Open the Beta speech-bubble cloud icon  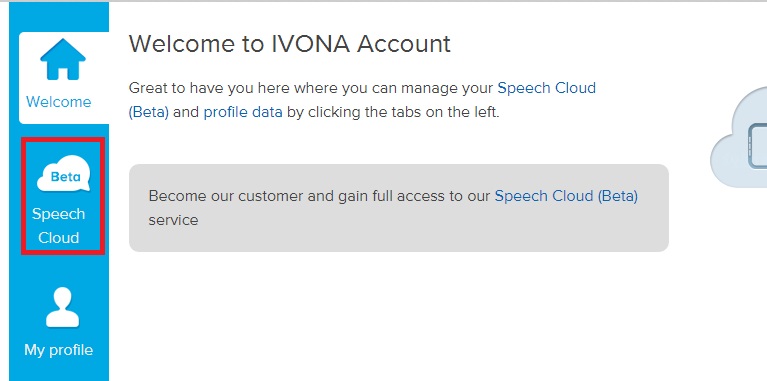pyautogui.click(x=64, y=173)
